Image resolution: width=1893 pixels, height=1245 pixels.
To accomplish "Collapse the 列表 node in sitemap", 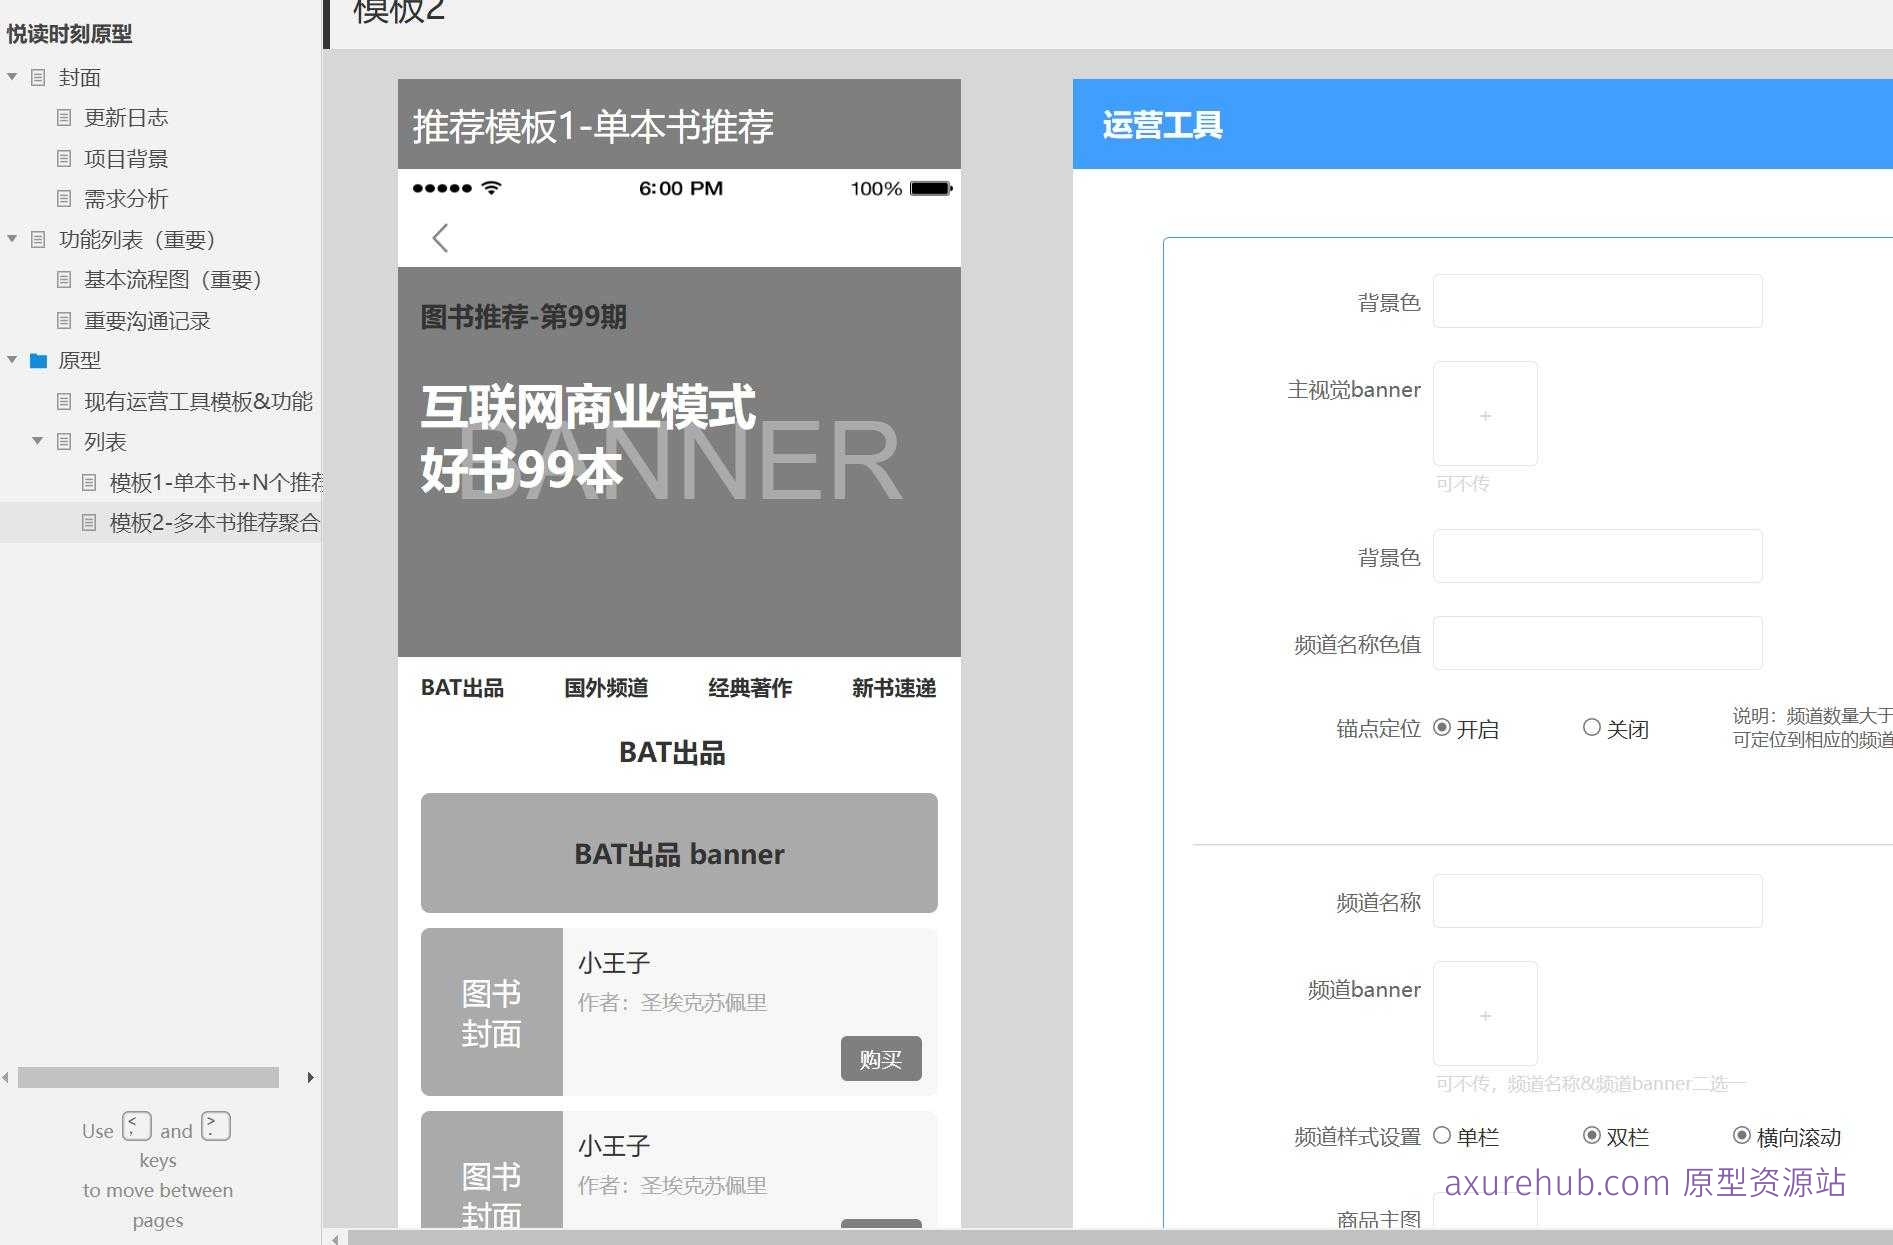I will [x=37, y=441].
